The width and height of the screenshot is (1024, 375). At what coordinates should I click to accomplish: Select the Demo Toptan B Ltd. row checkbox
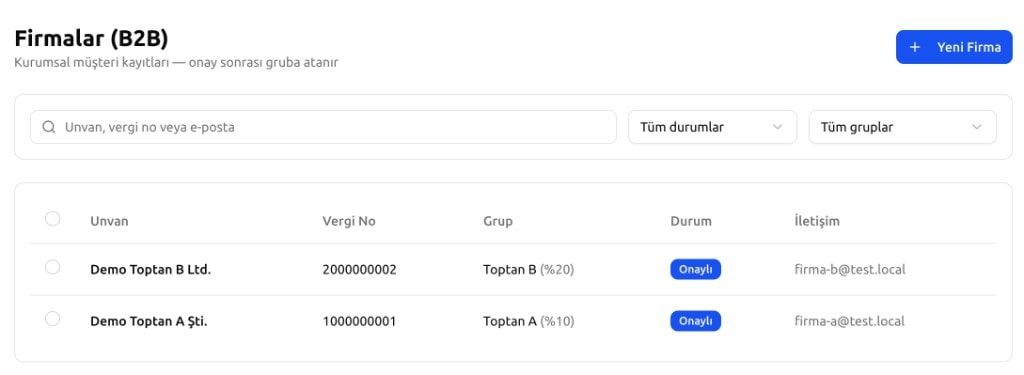52,267
